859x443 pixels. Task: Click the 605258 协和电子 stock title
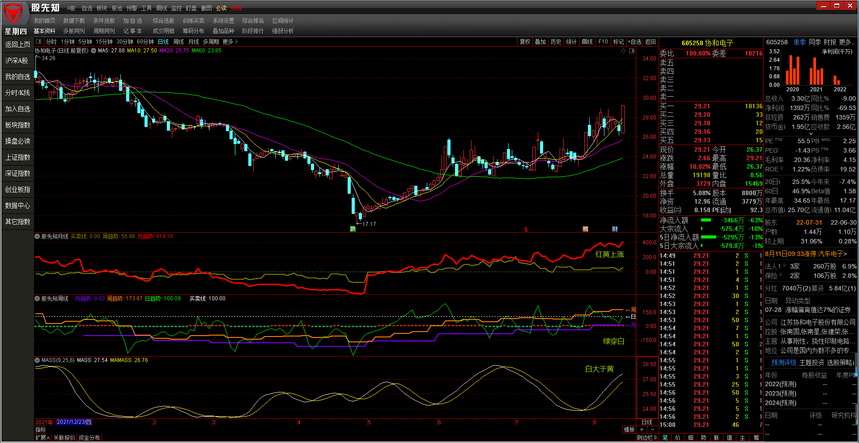coord(707,42)
